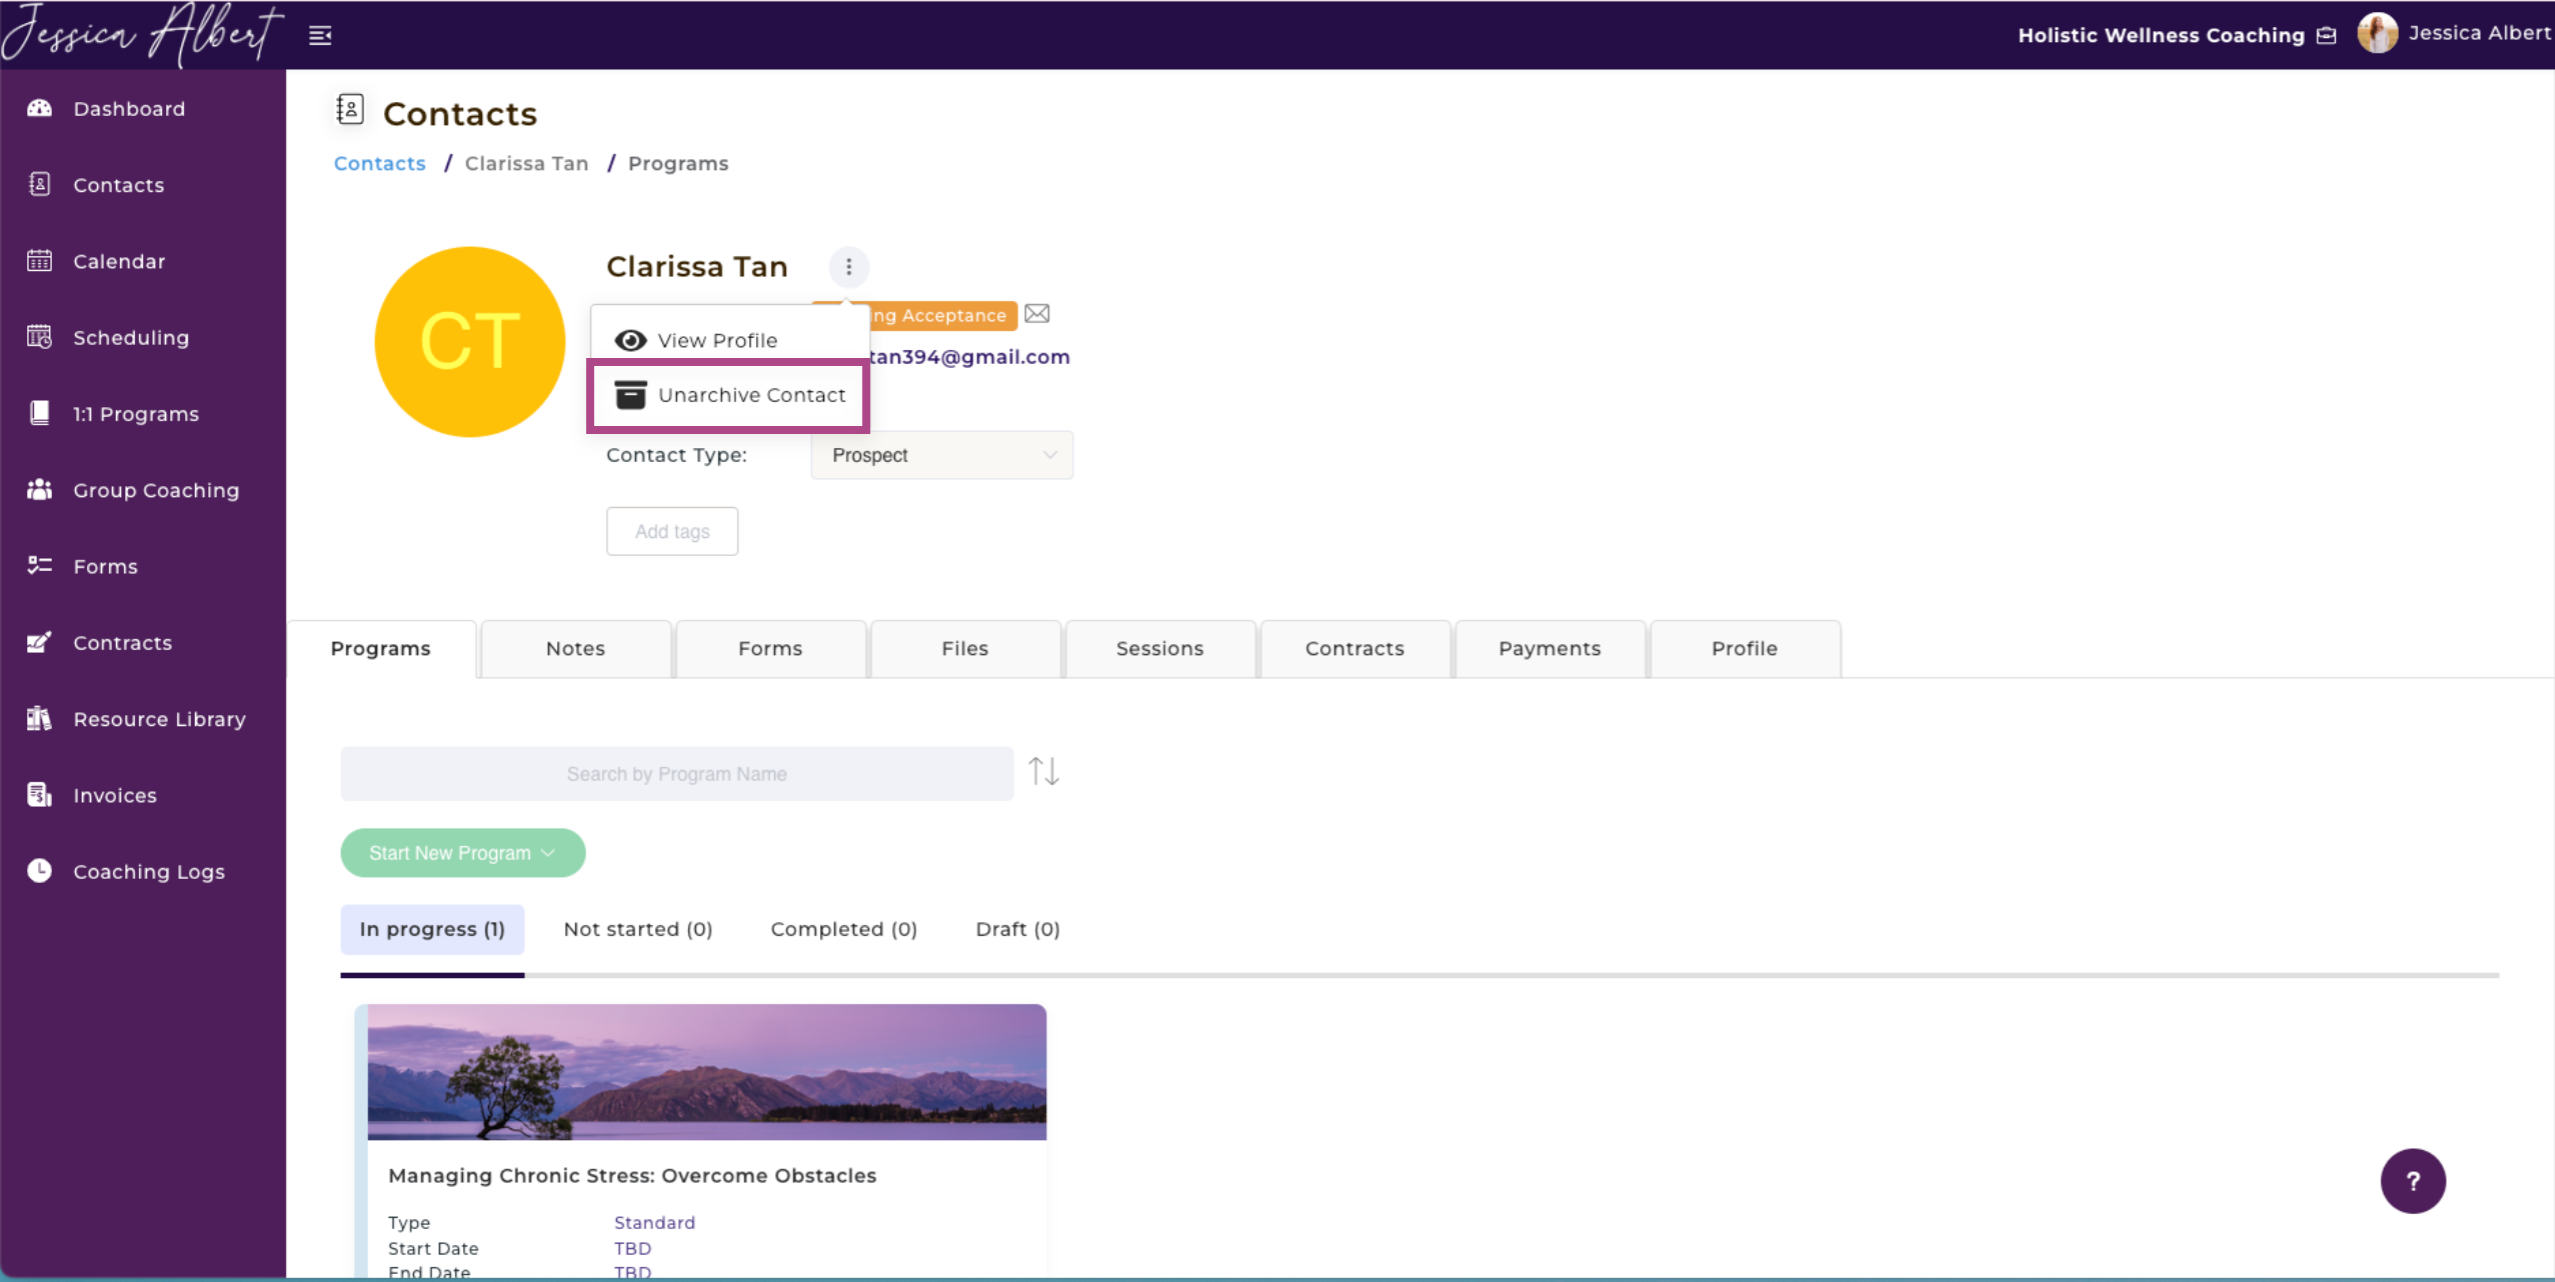Screen dimensions: 2555x1282
Task: Click the Dashboard gauge icon in sidebar
Action: click(39, 108)
